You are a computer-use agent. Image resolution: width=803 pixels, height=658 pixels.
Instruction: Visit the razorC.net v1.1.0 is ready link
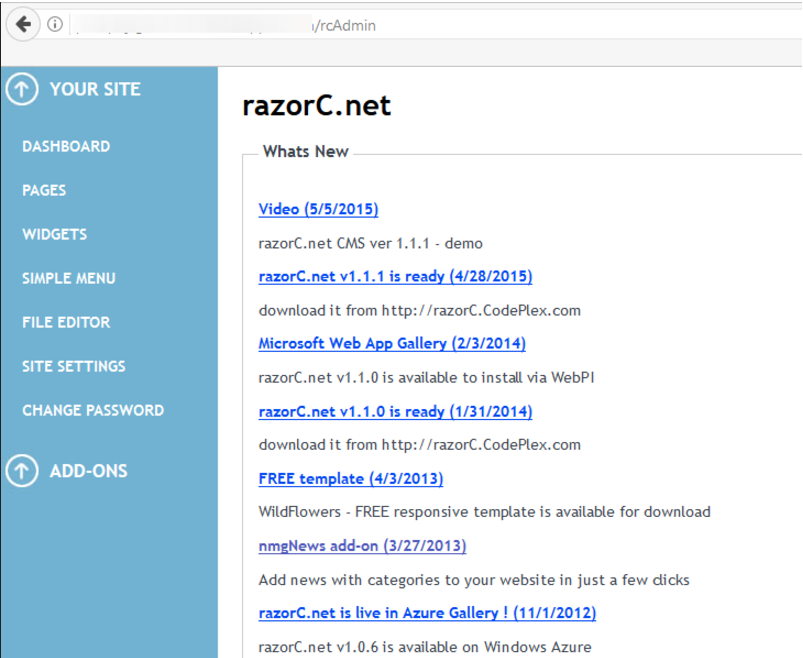[x=395, y=412]
